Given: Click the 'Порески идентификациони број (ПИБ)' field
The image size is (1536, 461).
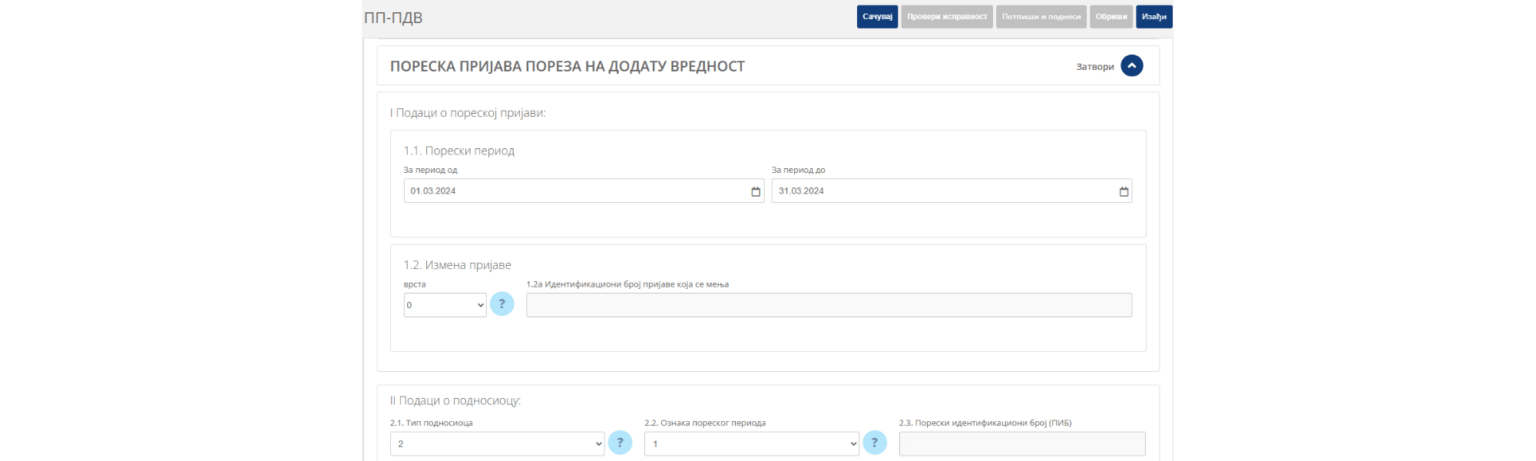Looking at the screenshot, I should (1022, 443).
